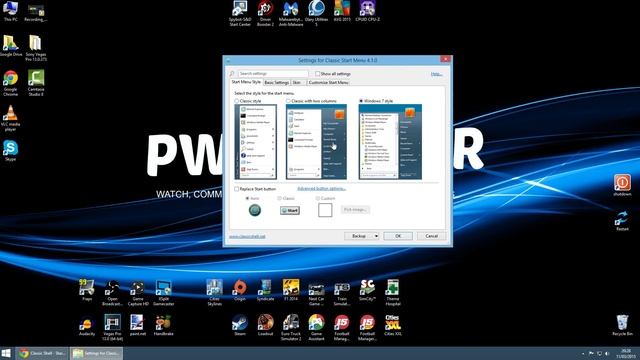Select the XSplit Gamecaster icon

click(163, 293)
